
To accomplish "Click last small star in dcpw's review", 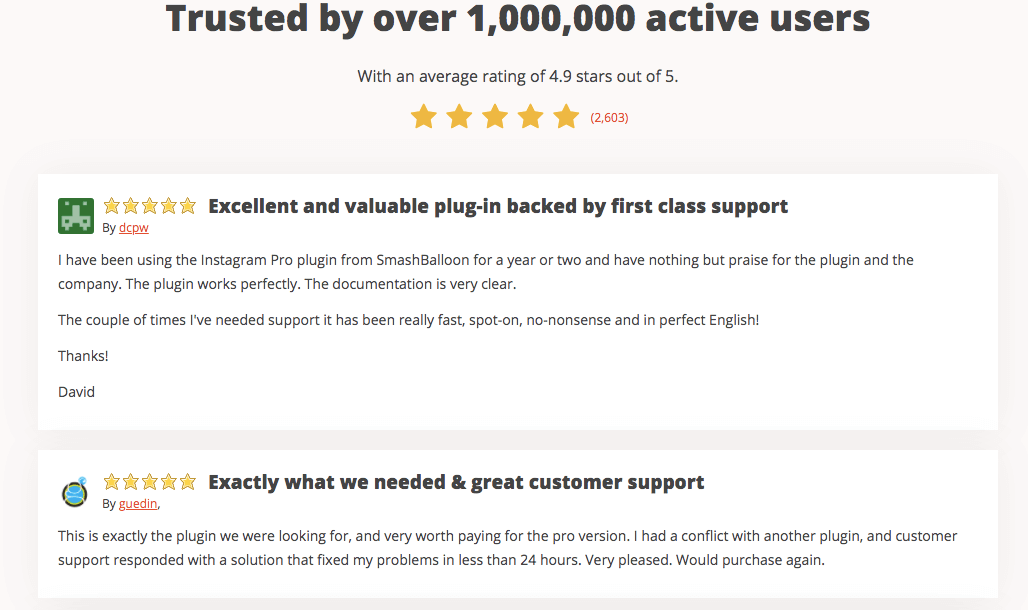I will (188, 206).
